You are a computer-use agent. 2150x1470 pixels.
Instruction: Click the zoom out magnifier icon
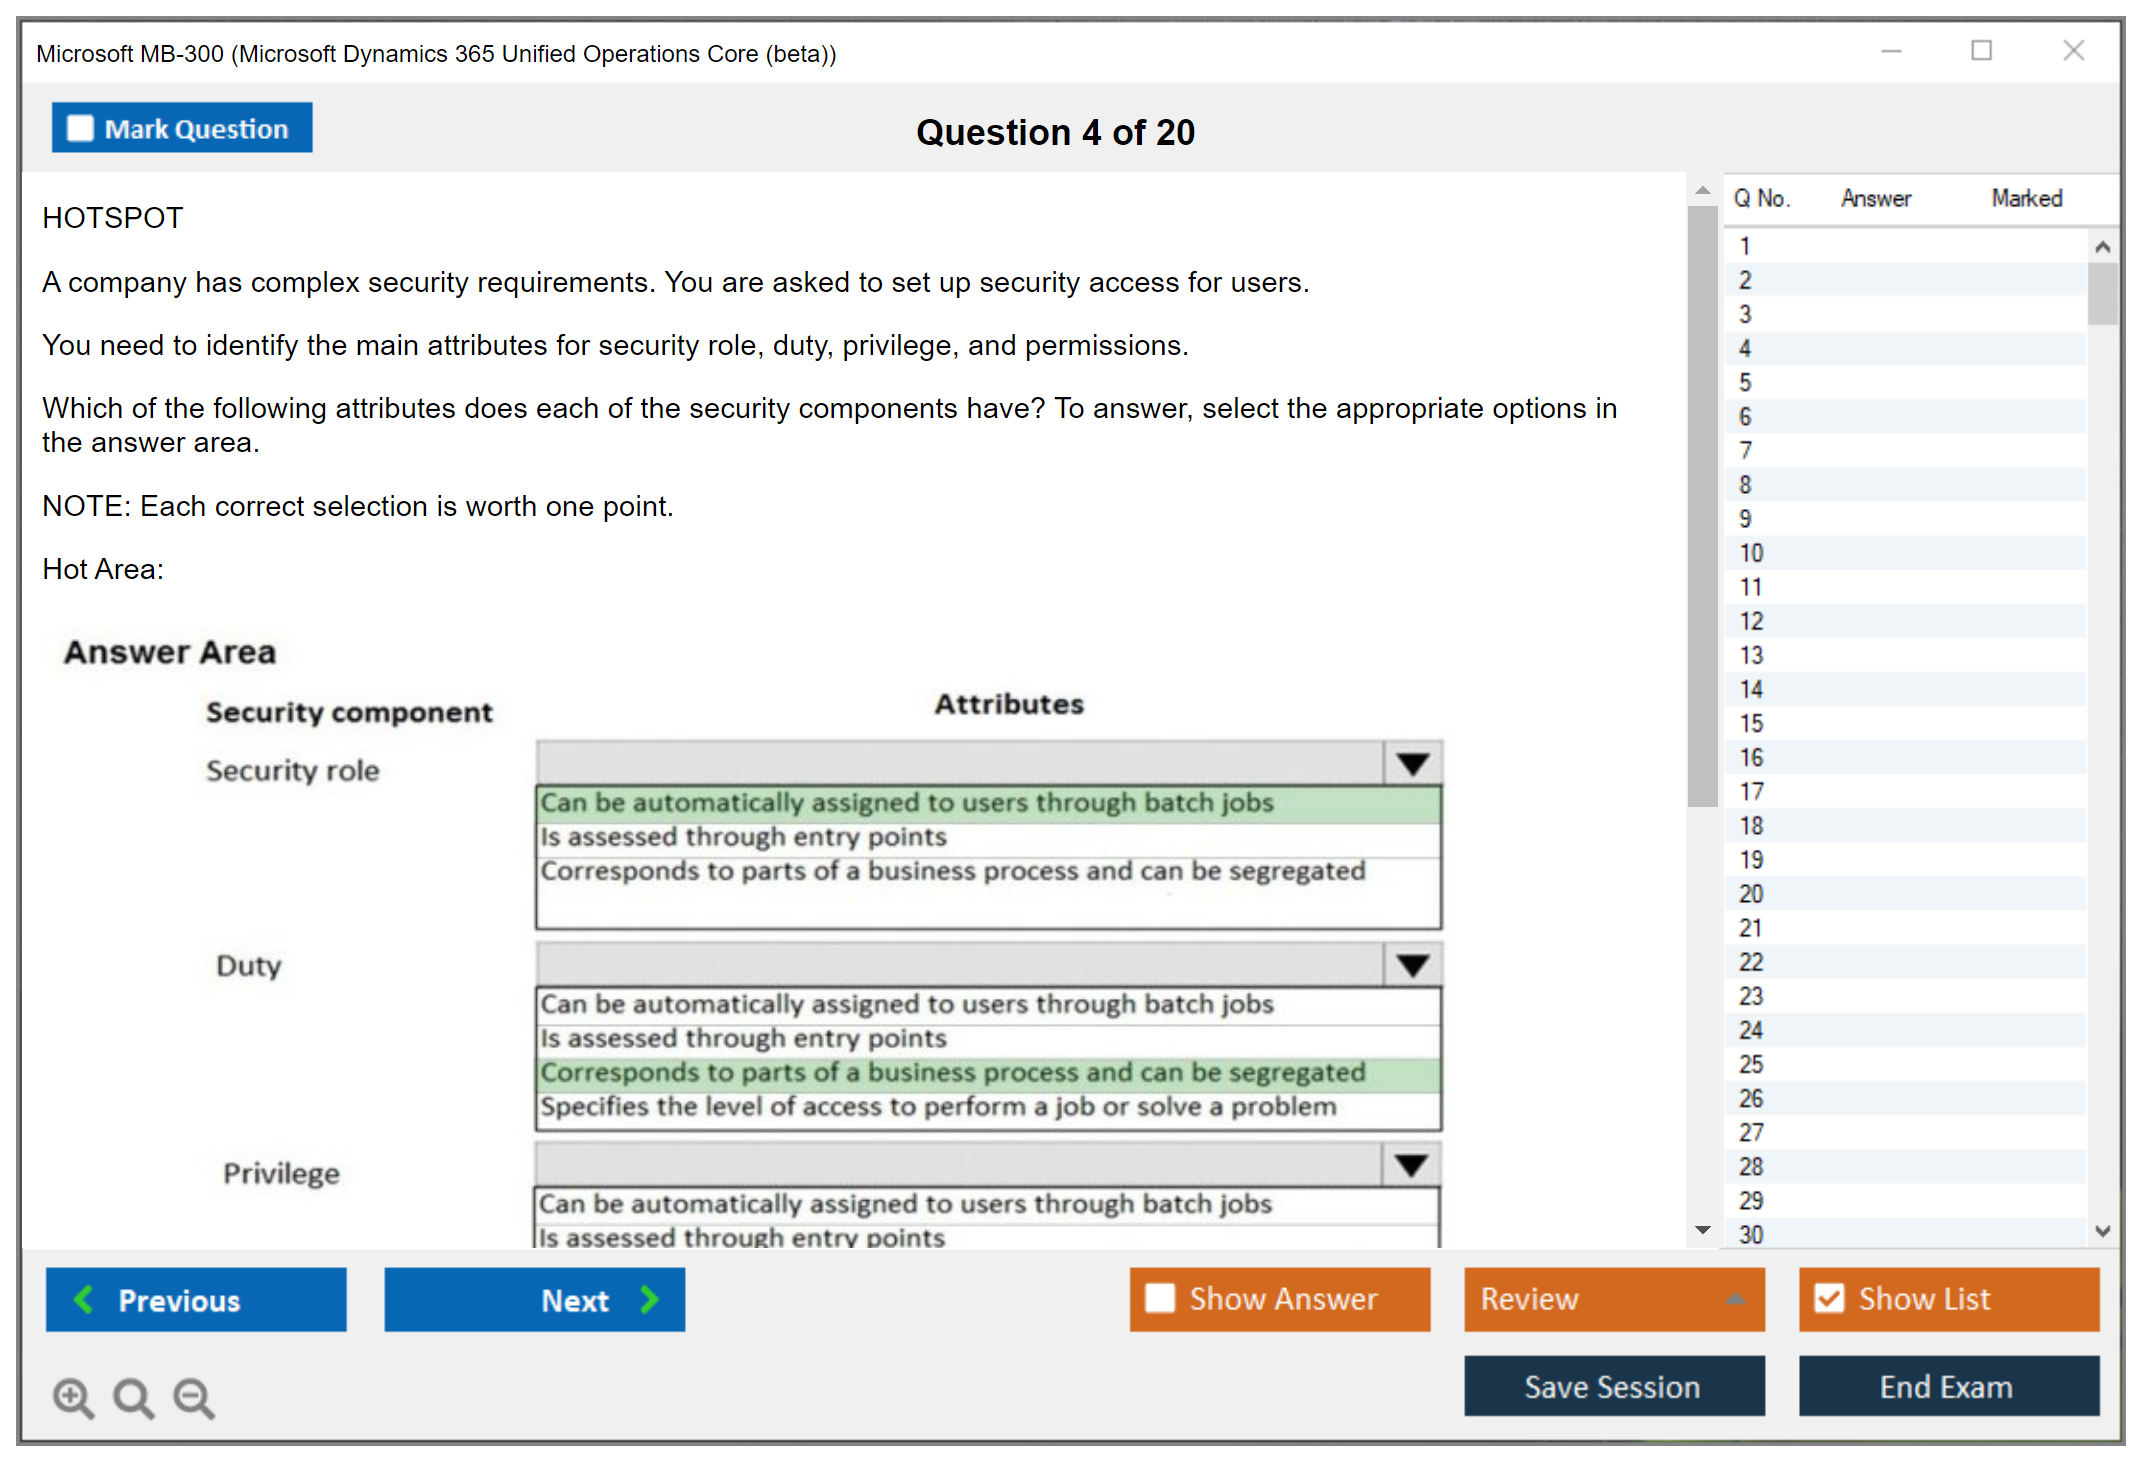click(x=194, y=1397)
